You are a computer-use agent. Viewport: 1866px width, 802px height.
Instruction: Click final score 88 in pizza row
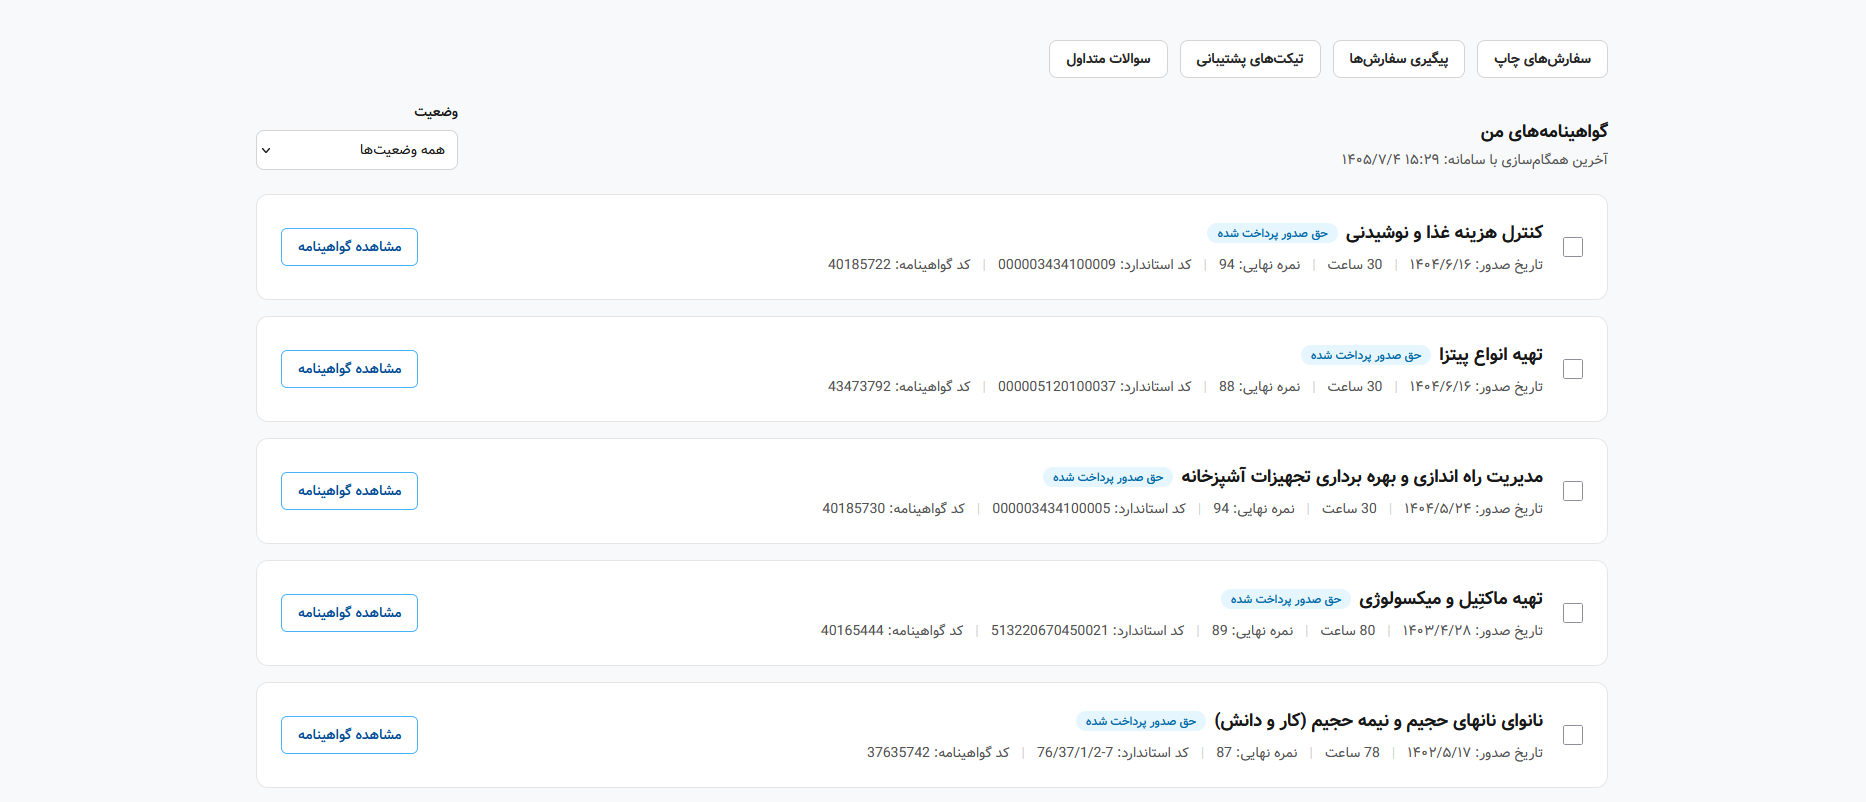[x=1260, y=386]
